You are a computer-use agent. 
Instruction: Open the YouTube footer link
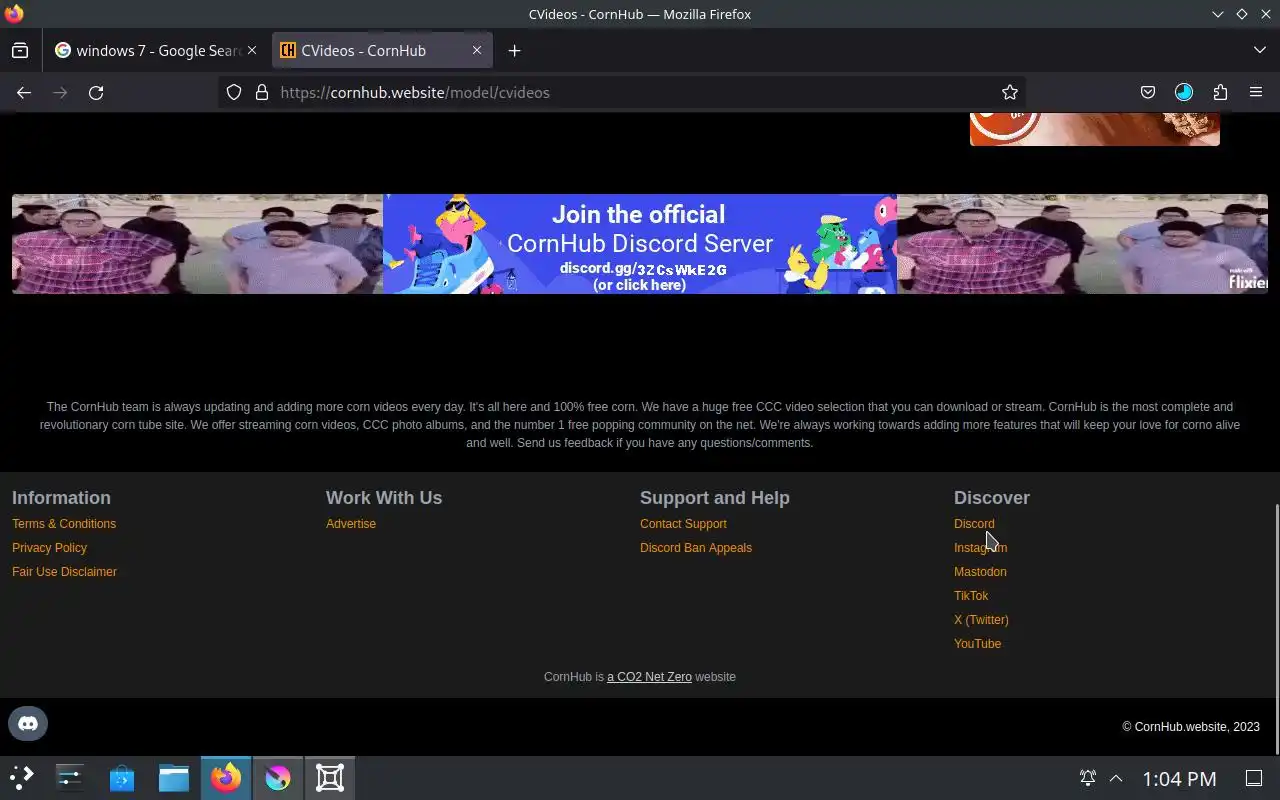click(977, 644)
